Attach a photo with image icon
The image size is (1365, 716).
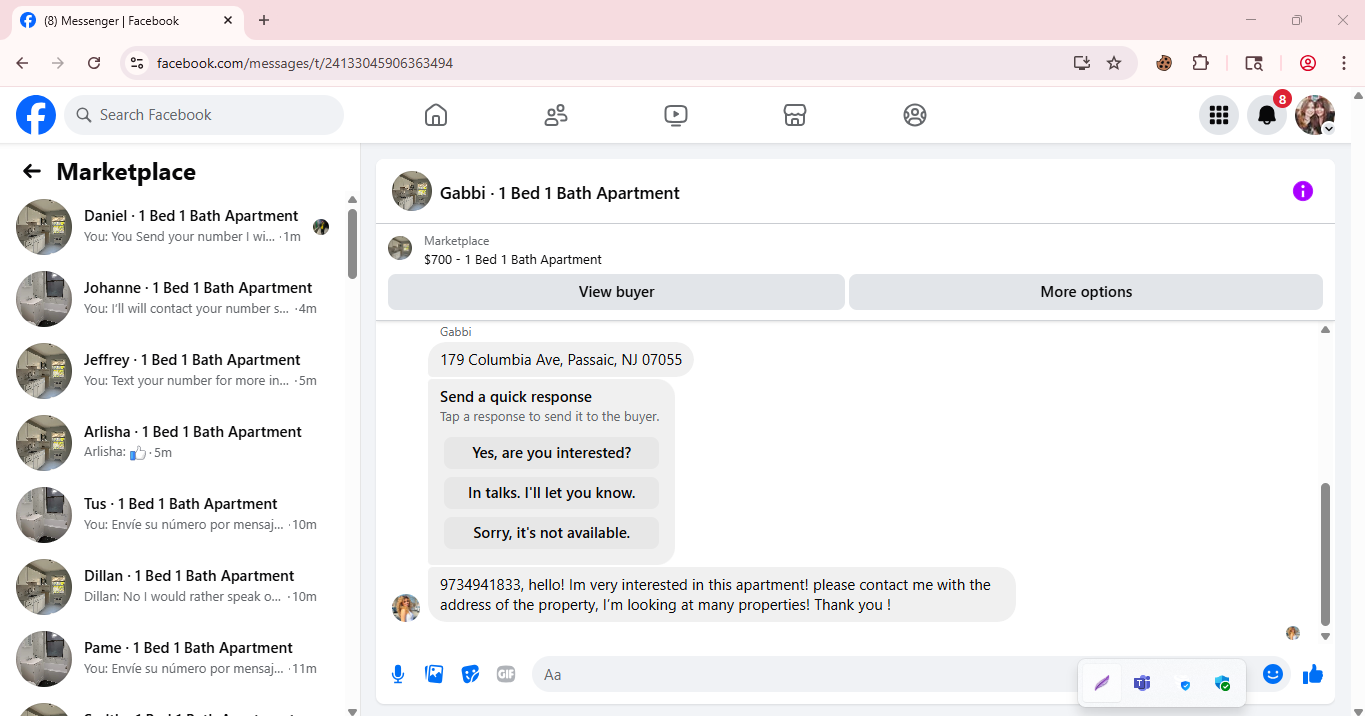pos(434,674)
